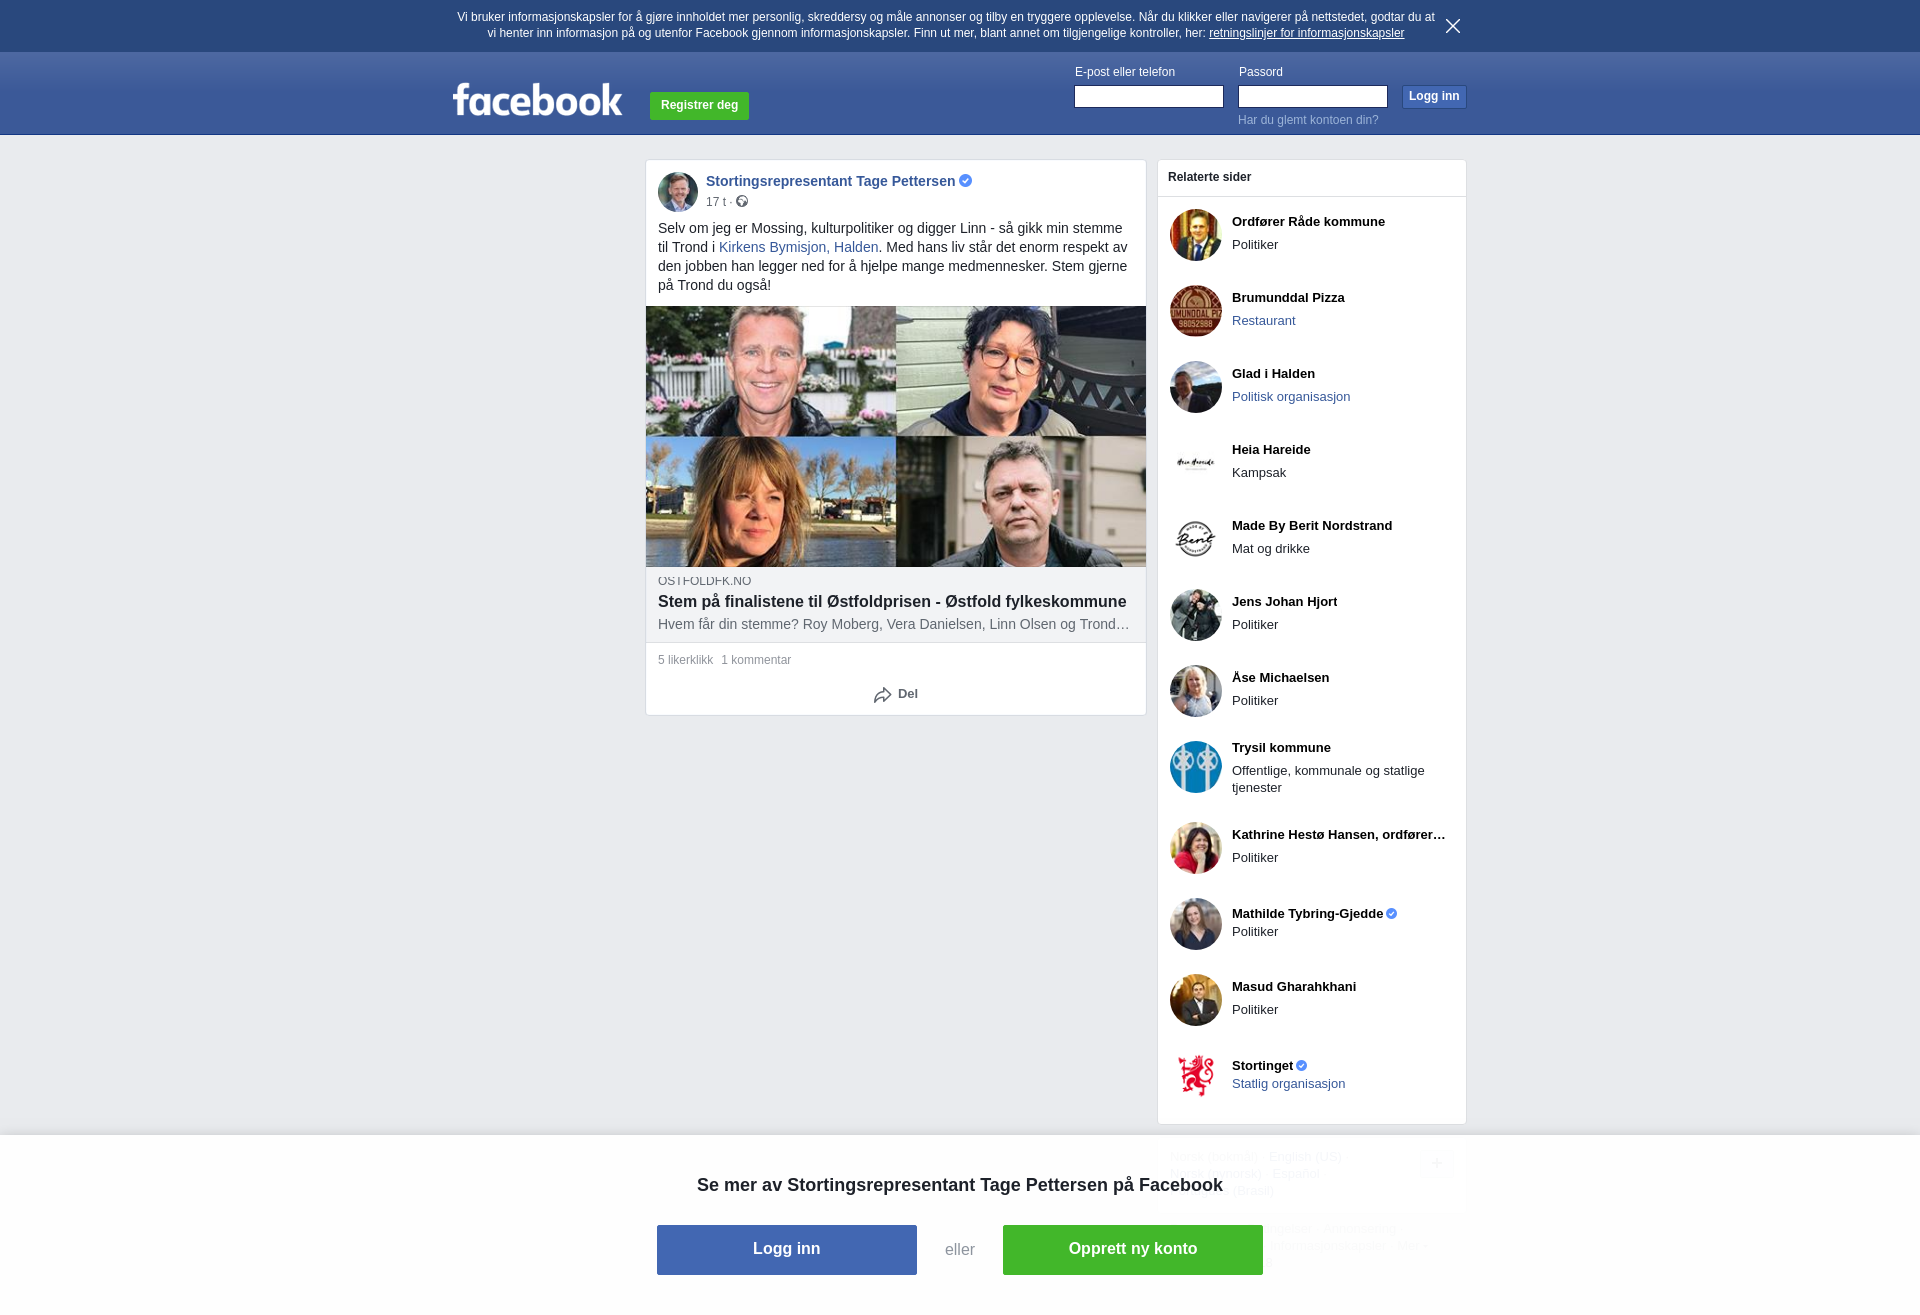Focus the Passord input field
Screen dimensions: 1920x1315
tap(1312, 97)
